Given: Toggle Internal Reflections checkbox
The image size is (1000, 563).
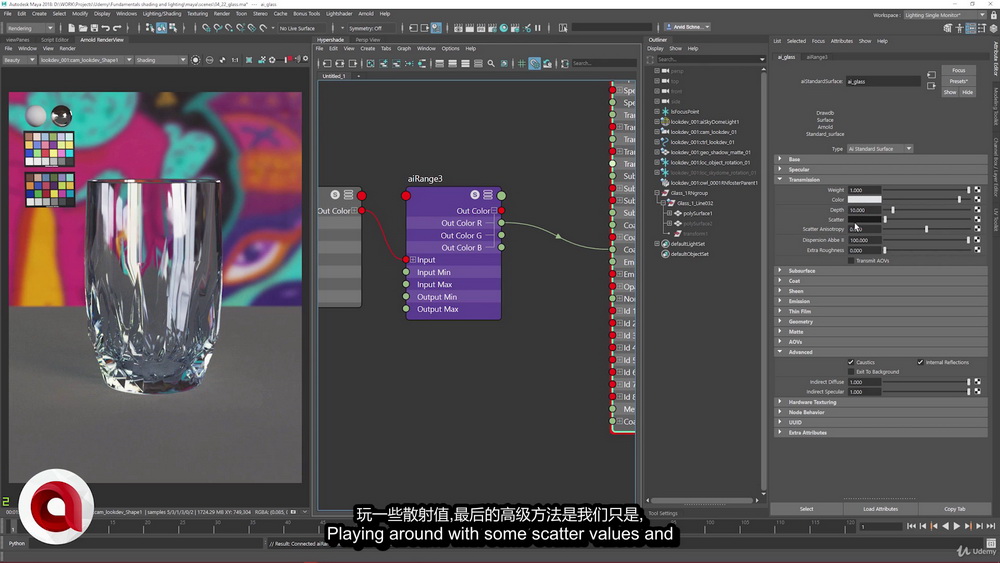Looking at the screenshot, I should (920, 362).
